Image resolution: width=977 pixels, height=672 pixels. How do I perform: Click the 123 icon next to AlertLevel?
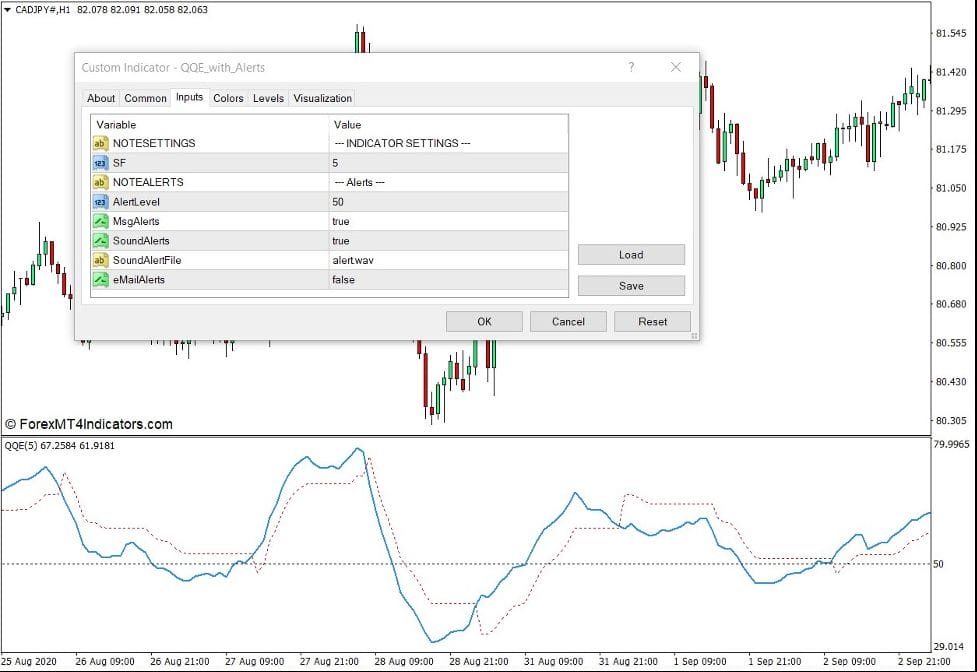tap(99, 201)
